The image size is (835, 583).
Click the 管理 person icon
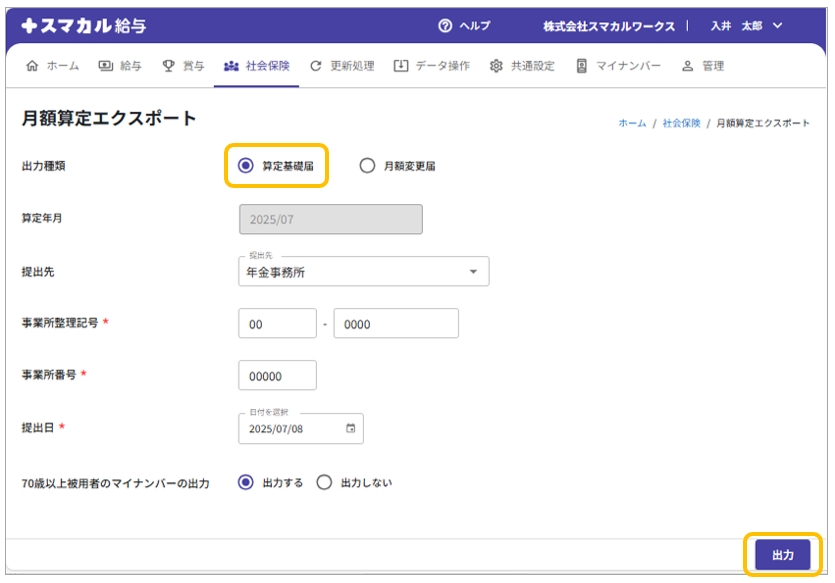687,66
